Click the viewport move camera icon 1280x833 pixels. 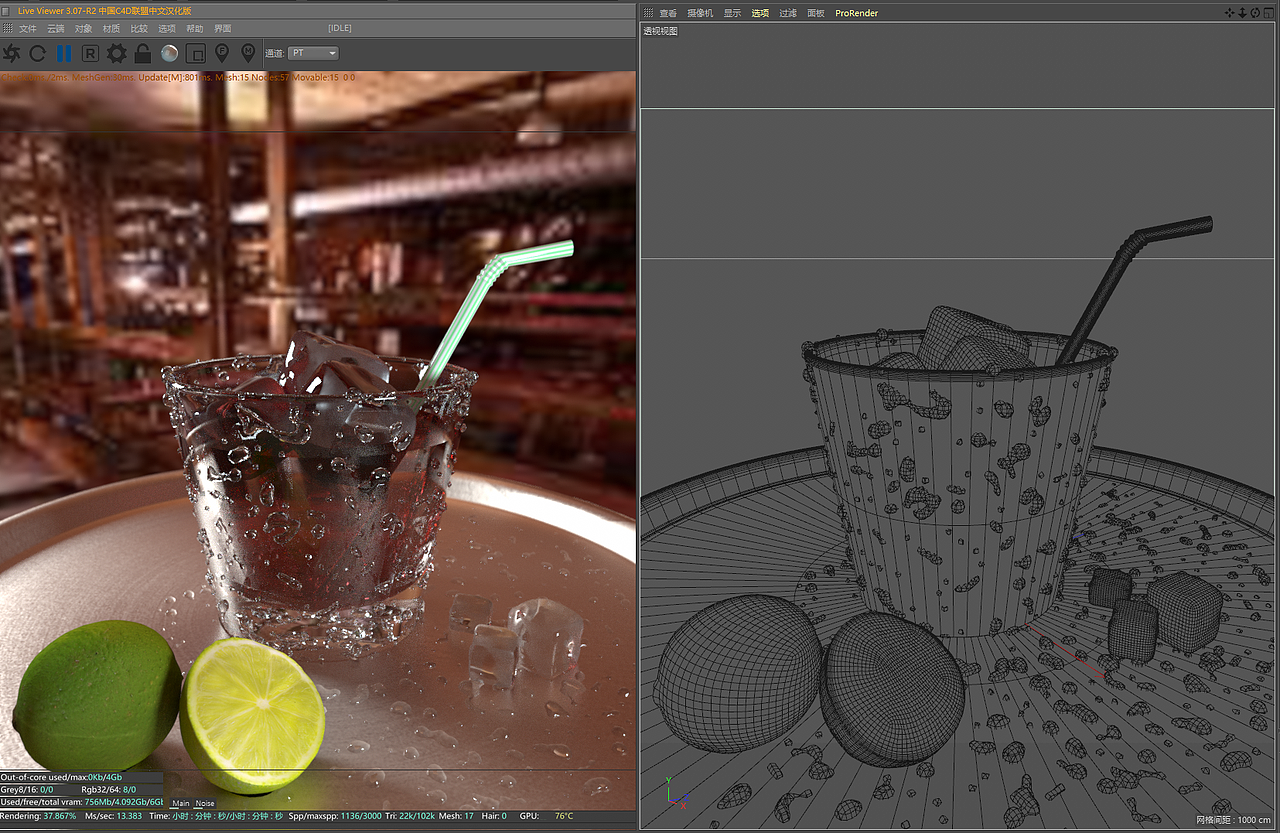(1230, 13)
